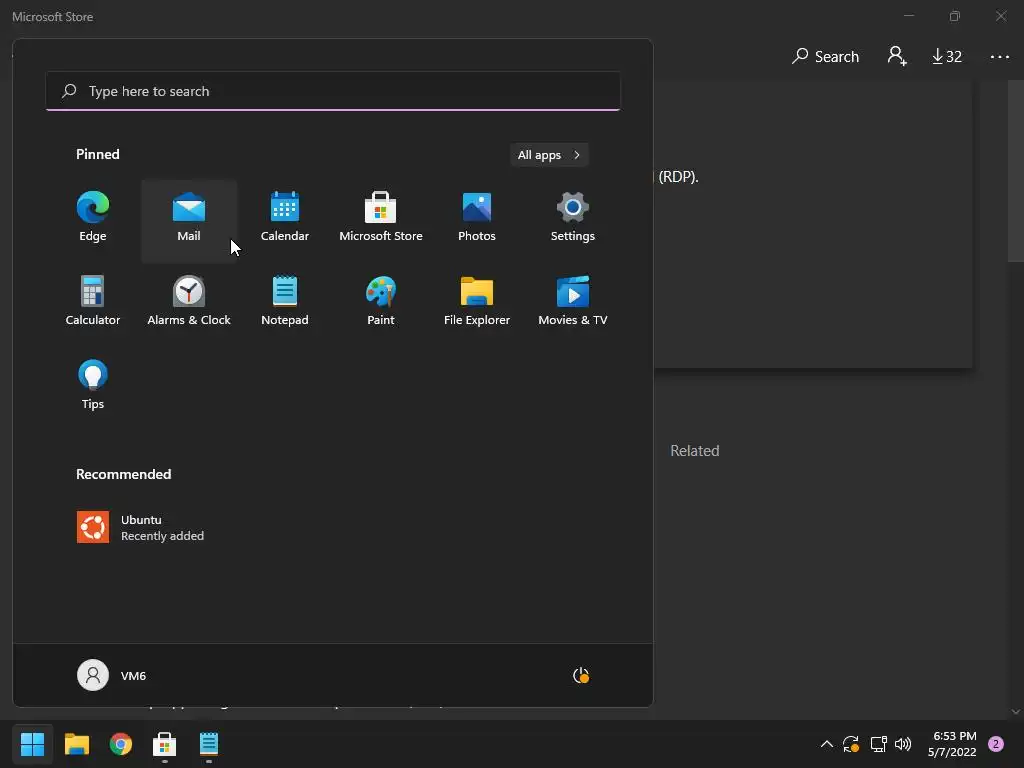Open the volume speaker tray icon
The image size is (1024, 768).
click(903, 744)
